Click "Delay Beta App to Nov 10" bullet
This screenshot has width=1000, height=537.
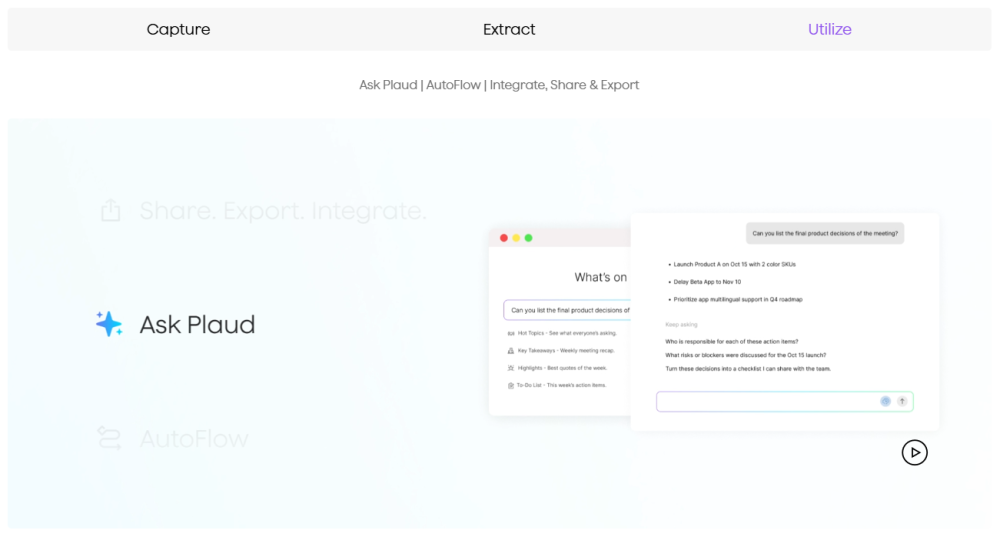click(707, 281)
